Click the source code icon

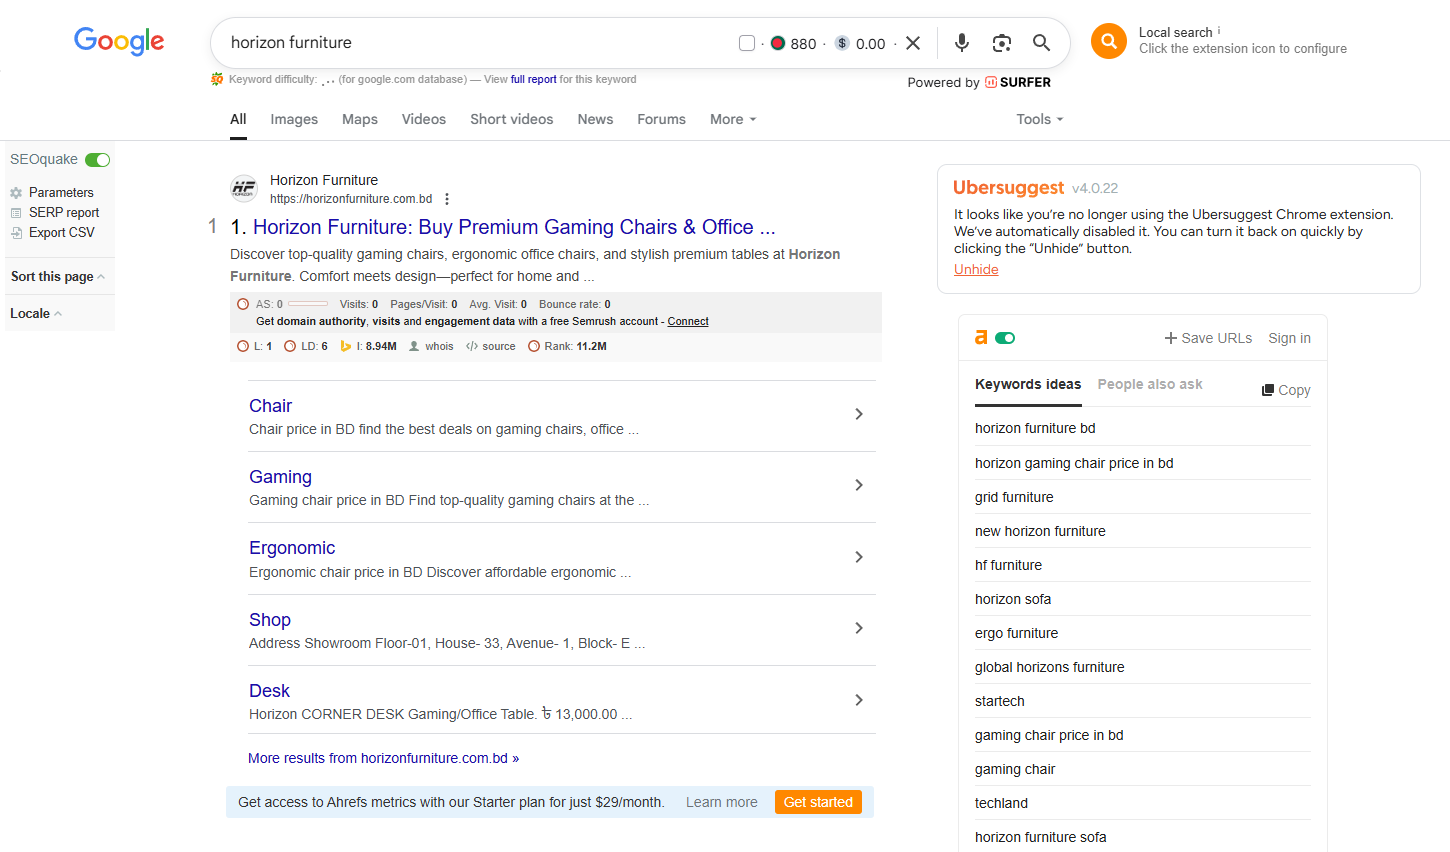472,347
